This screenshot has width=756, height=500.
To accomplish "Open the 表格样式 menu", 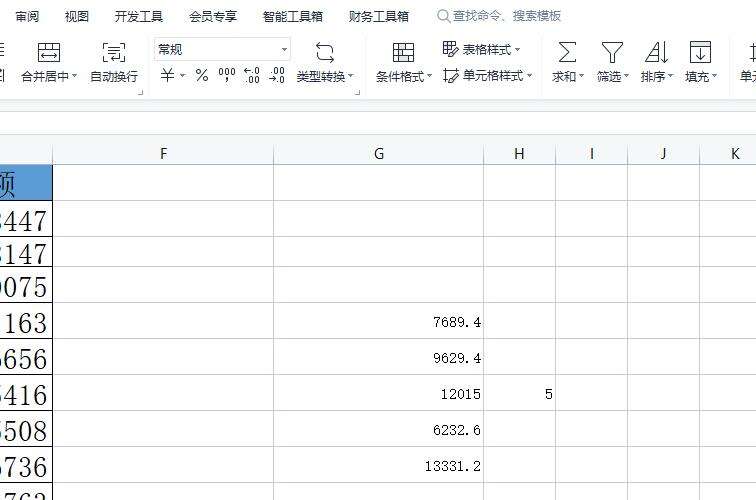I will point(481,49).
